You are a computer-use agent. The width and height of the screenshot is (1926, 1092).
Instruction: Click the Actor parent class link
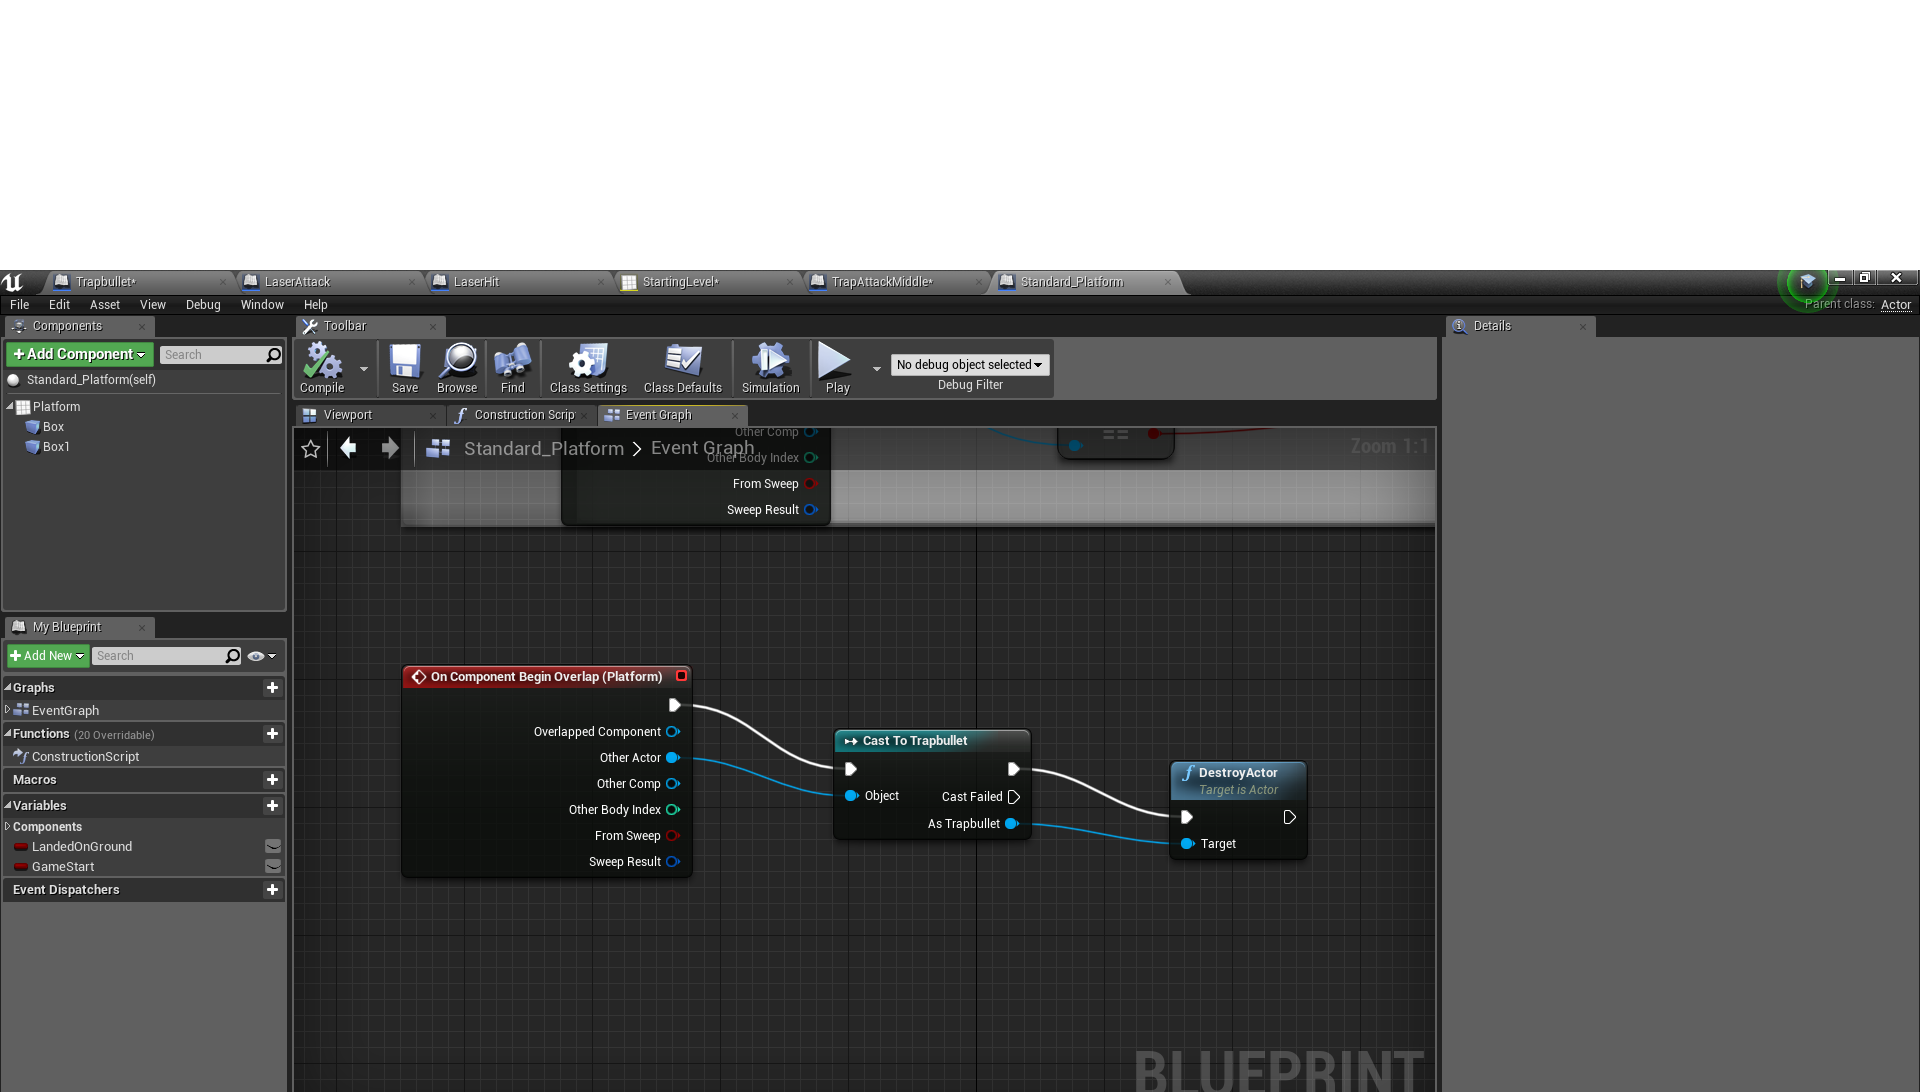(1895, 305)
